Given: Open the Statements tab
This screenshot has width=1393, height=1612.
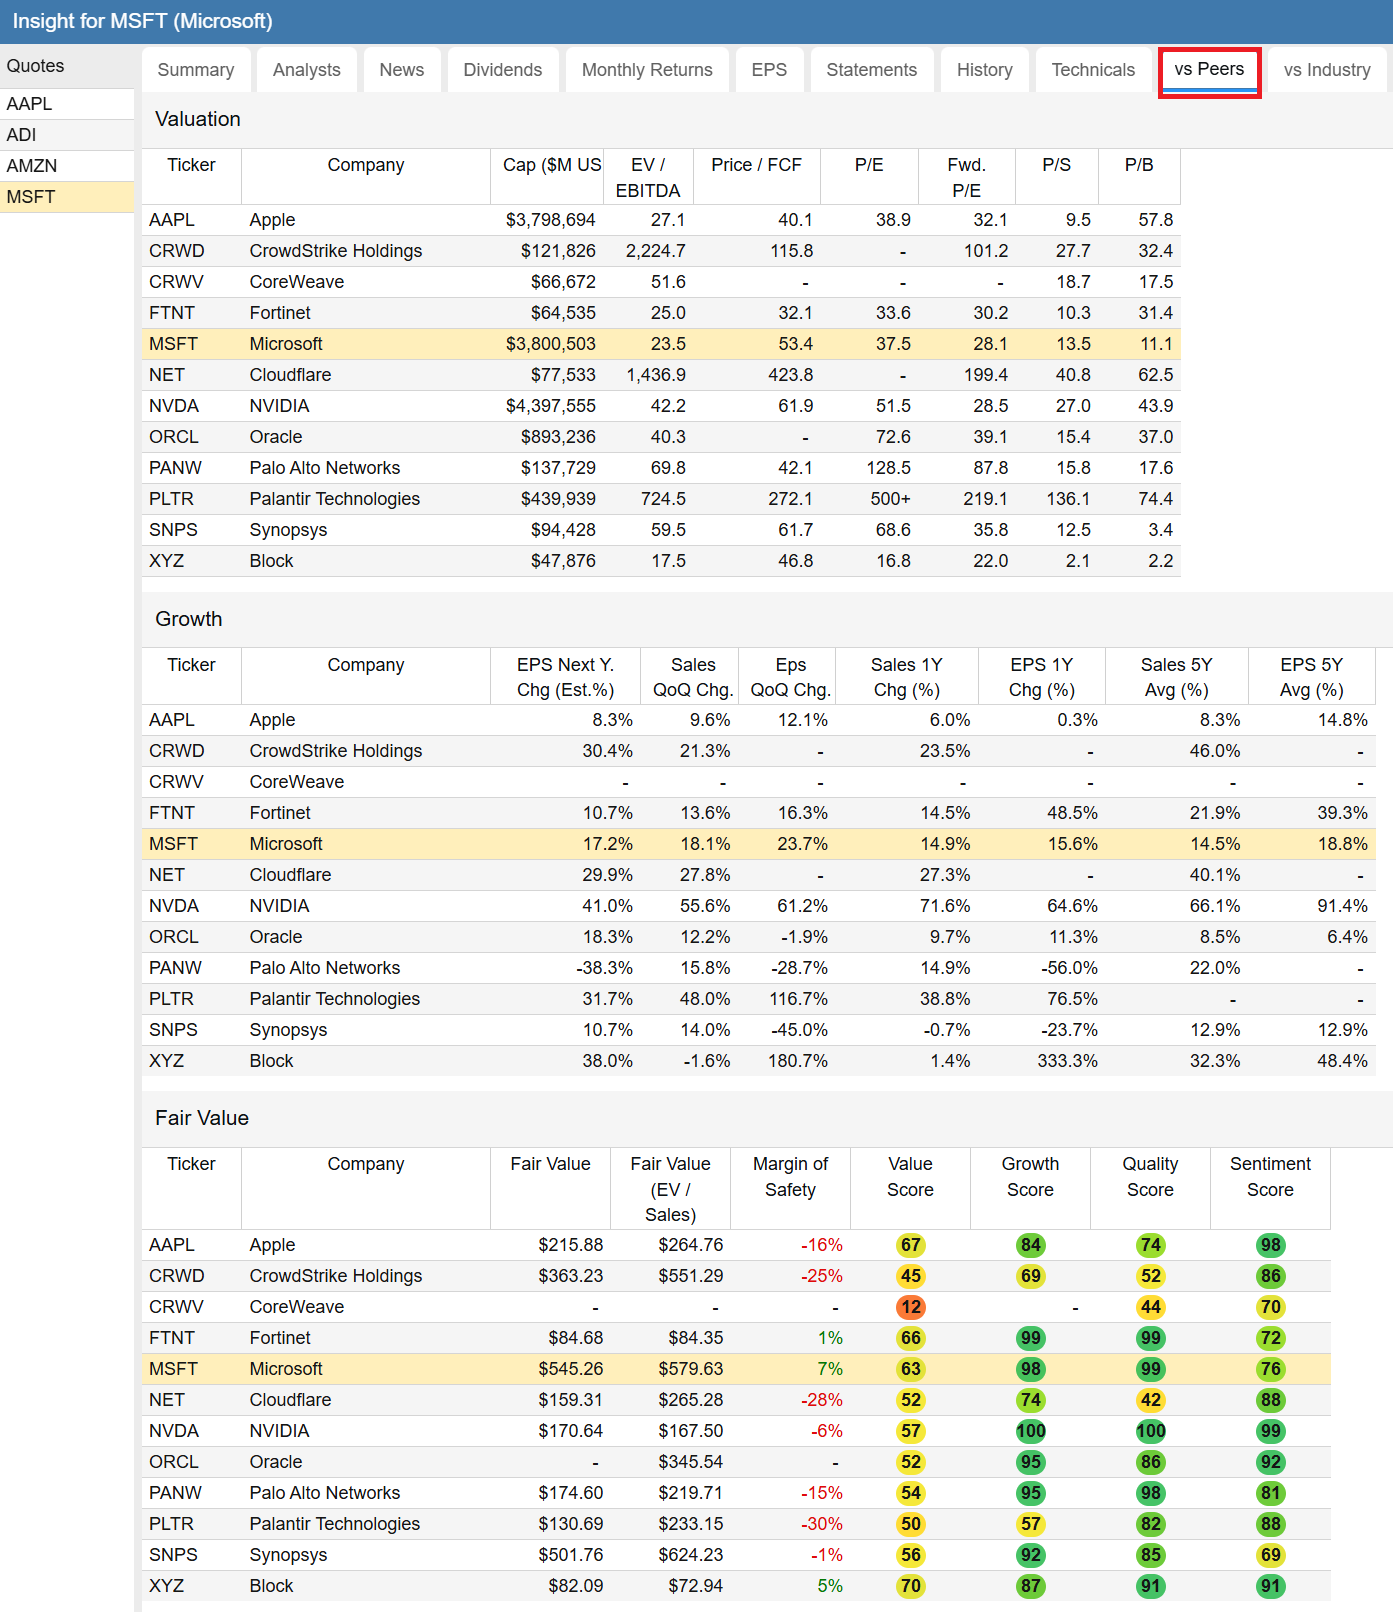Looking at the screenshot, I should point(871,70).
